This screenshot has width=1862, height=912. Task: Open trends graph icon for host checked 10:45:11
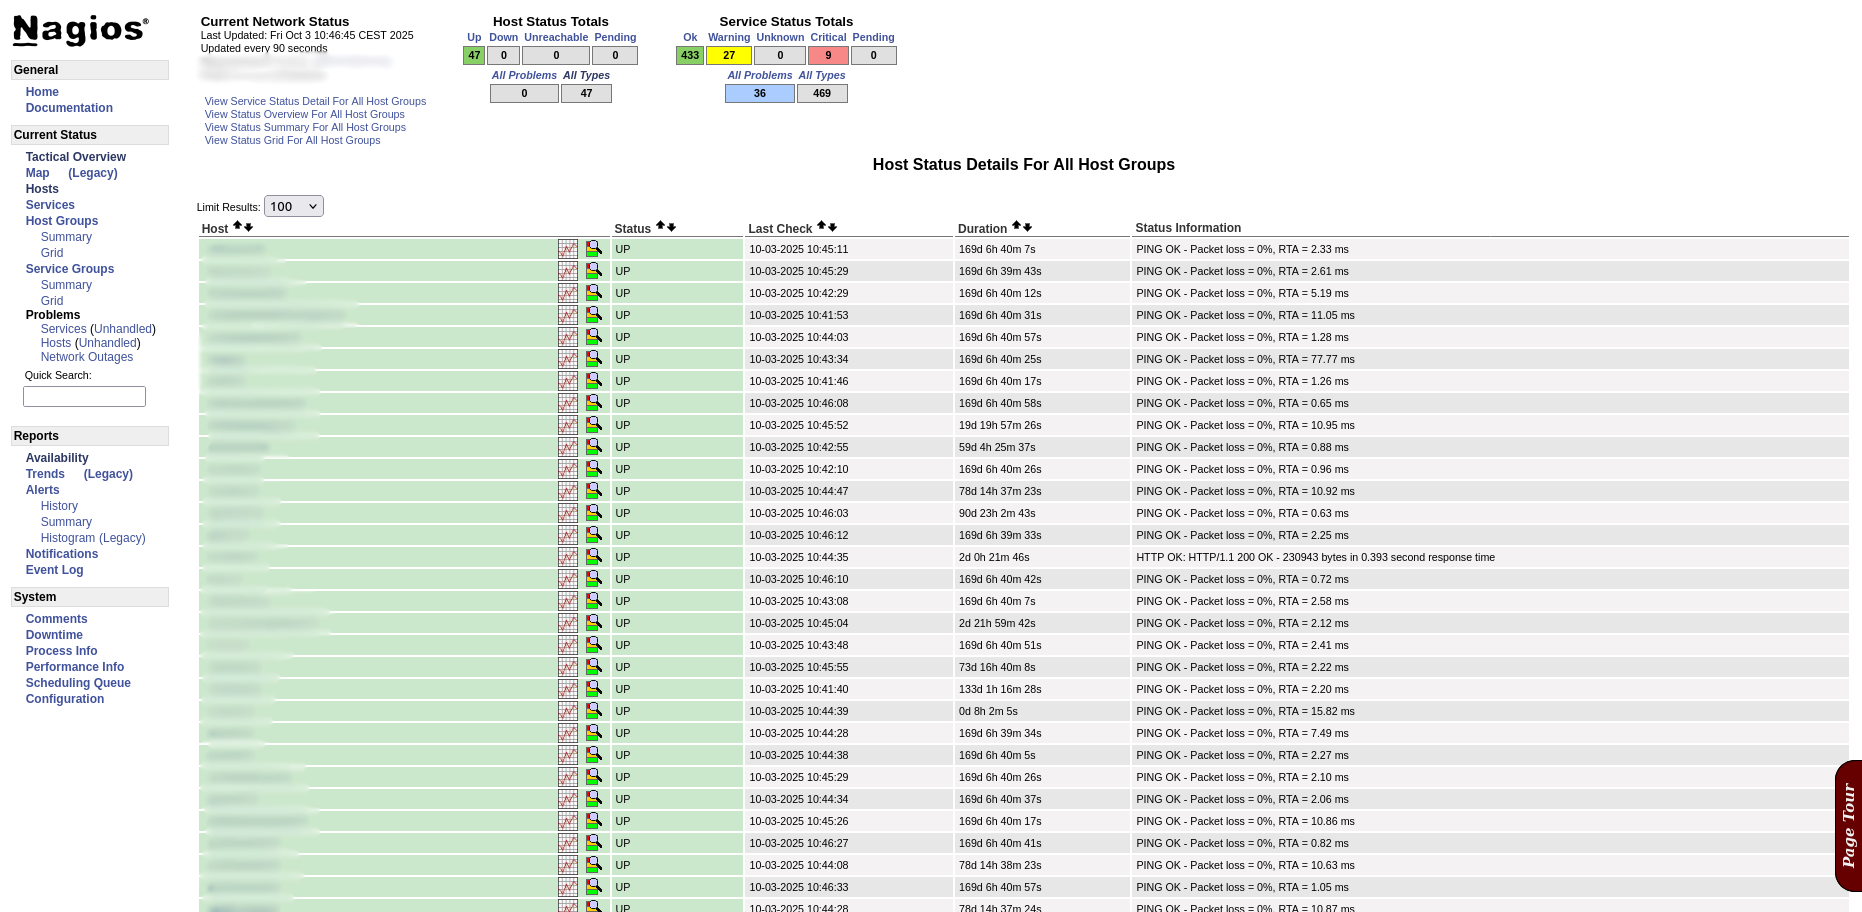(x=568, y=249)
